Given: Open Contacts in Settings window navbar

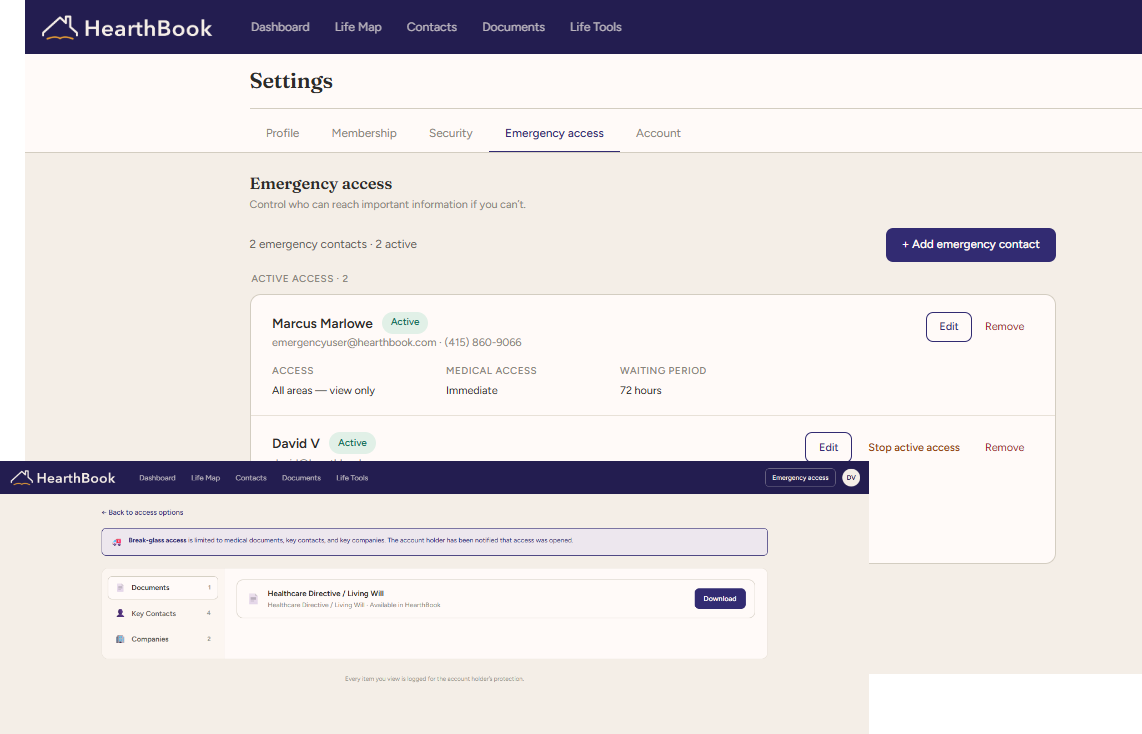Looking at the screenshot, I should coord(432,27).
